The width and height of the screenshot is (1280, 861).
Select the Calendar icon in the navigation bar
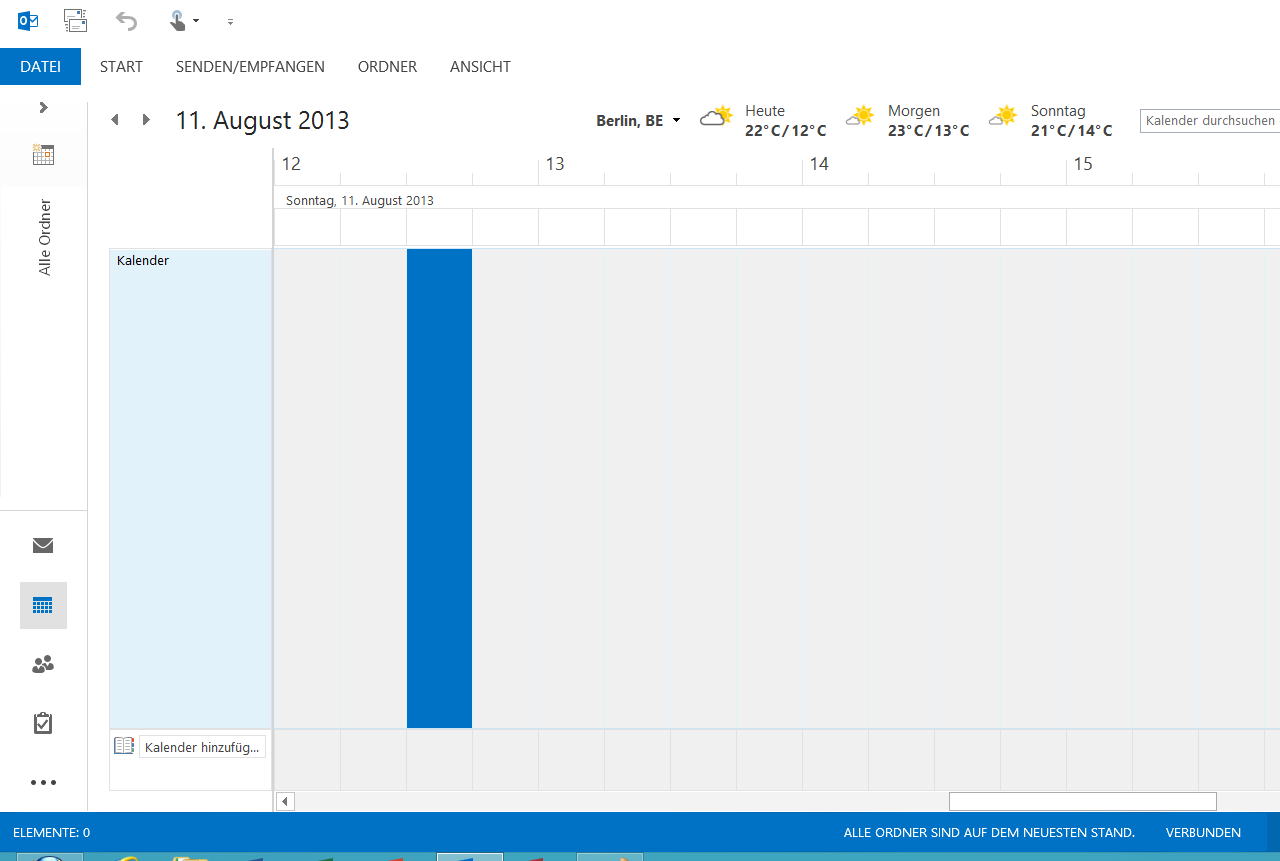(43, 605)
